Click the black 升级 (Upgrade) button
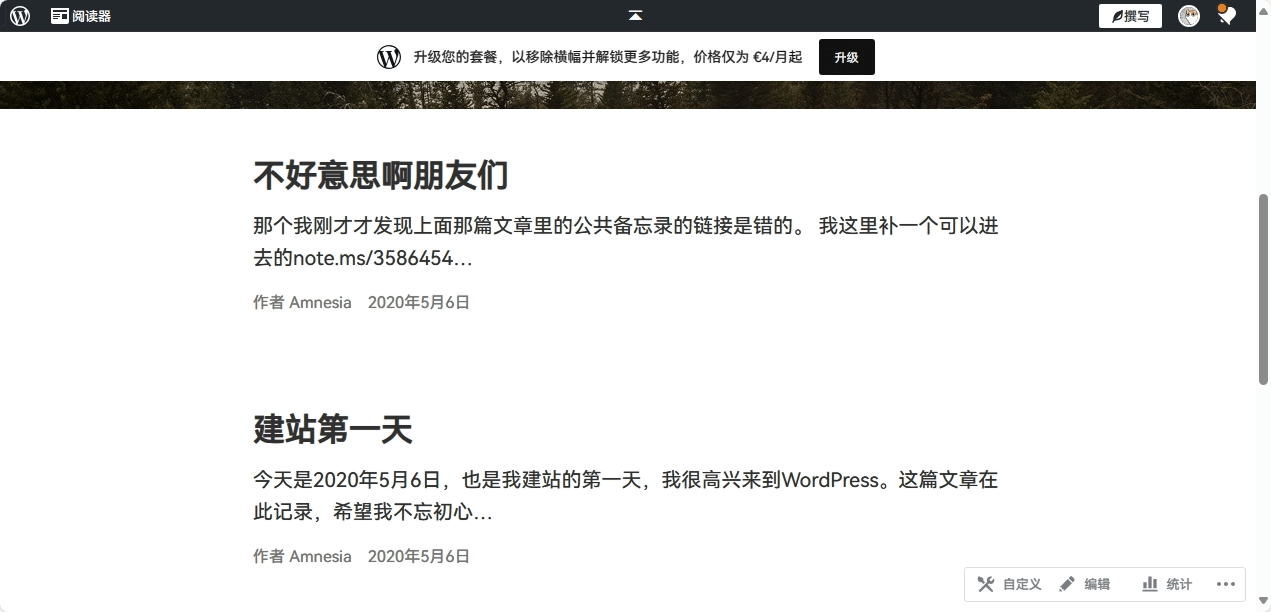Viewport: 1271px width, 612px height. click(x=846, y=57)
